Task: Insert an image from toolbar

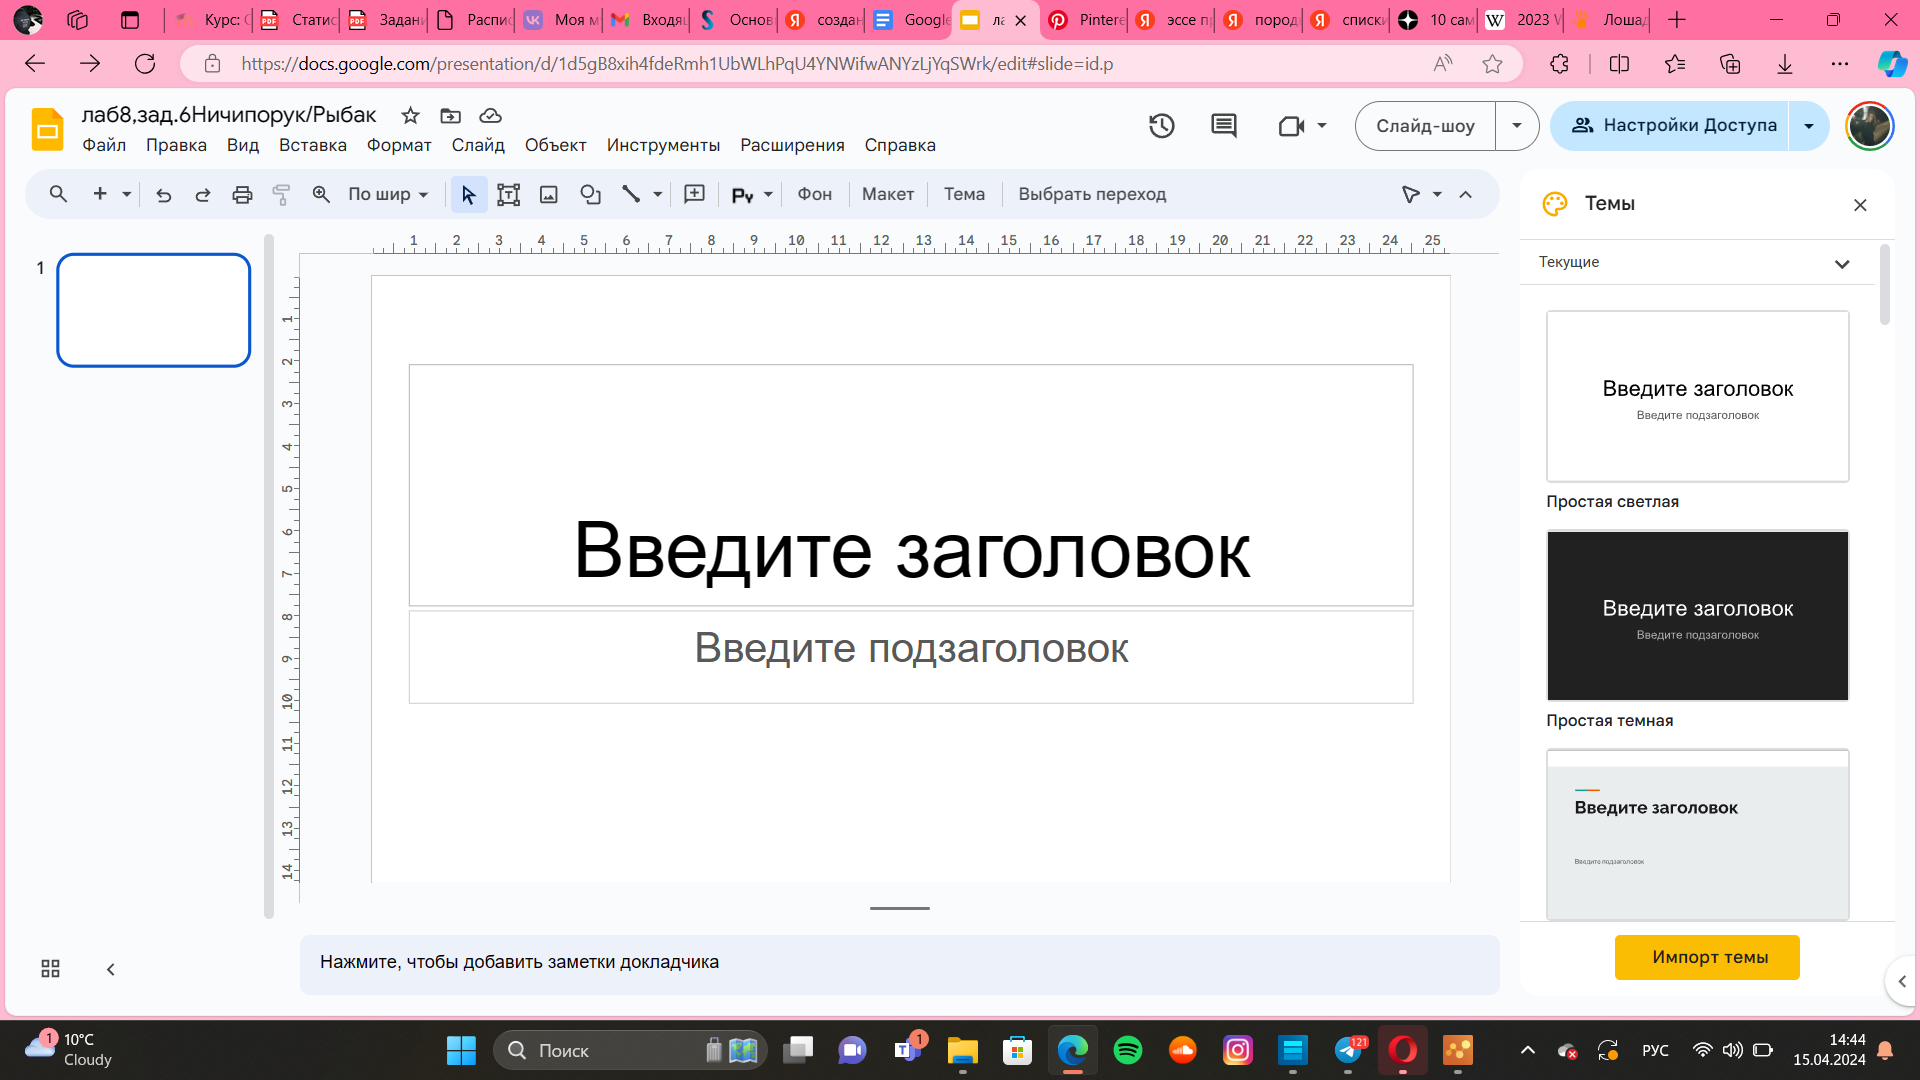Action: point(548,194)
